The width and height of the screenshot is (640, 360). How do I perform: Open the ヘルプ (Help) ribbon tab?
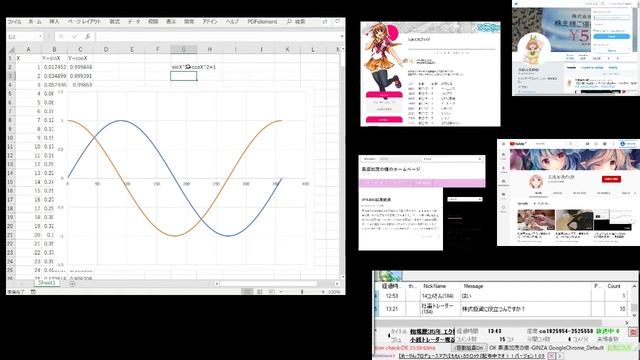232,22
